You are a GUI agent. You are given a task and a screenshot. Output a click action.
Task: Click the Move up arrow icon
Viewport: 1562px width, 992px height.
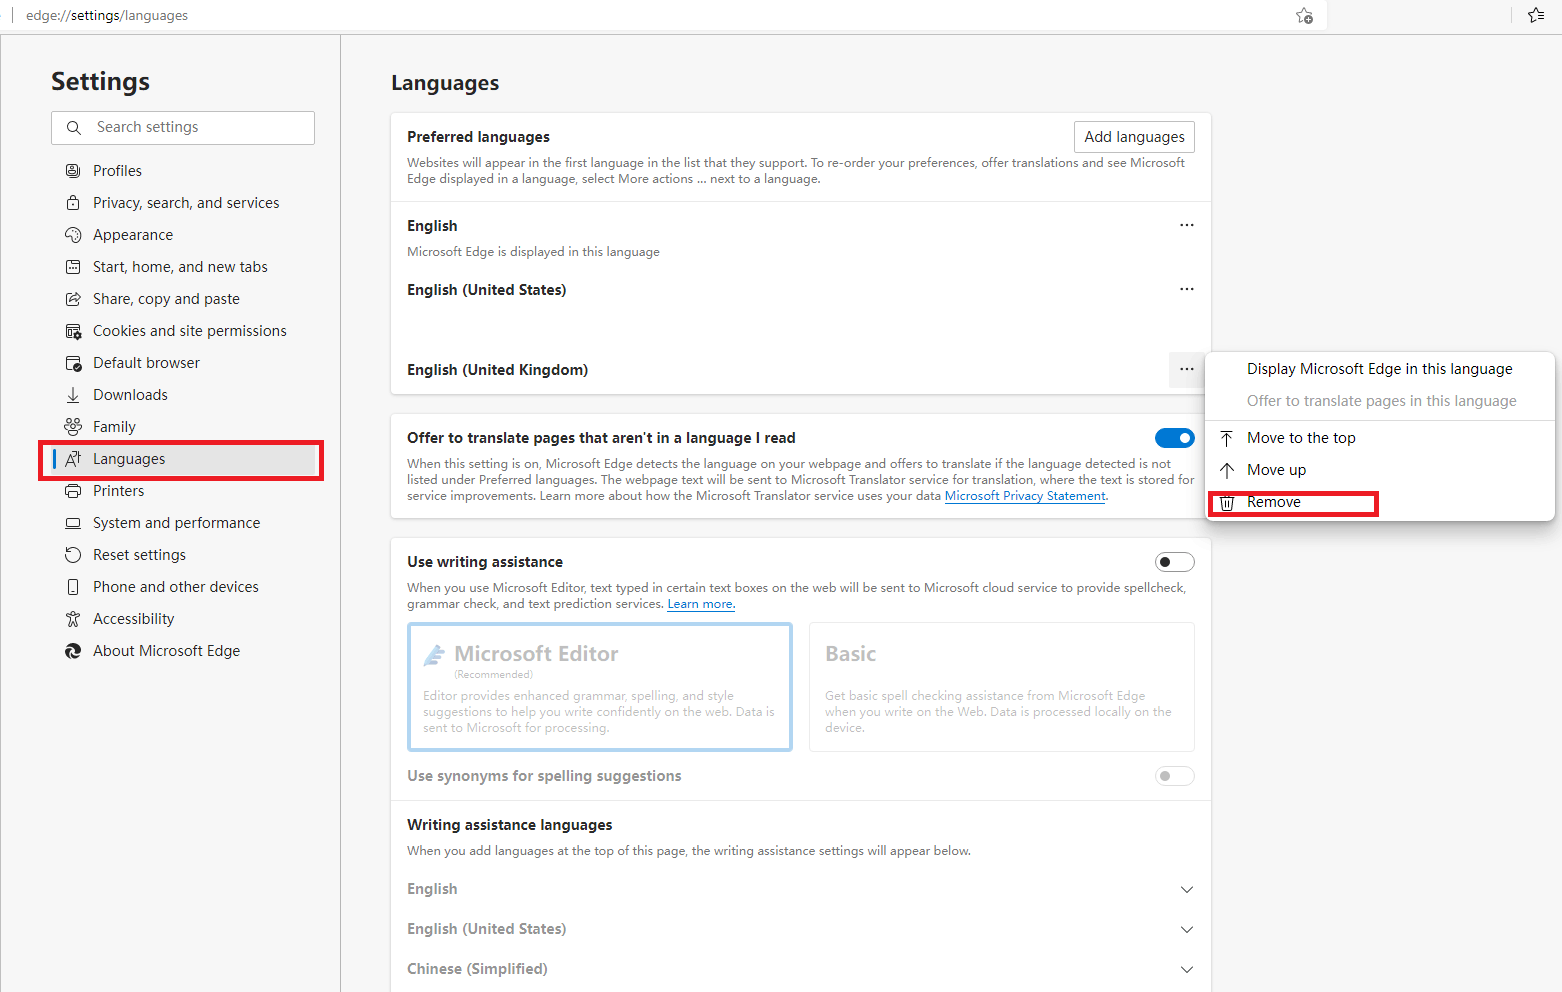[1227, 470]
